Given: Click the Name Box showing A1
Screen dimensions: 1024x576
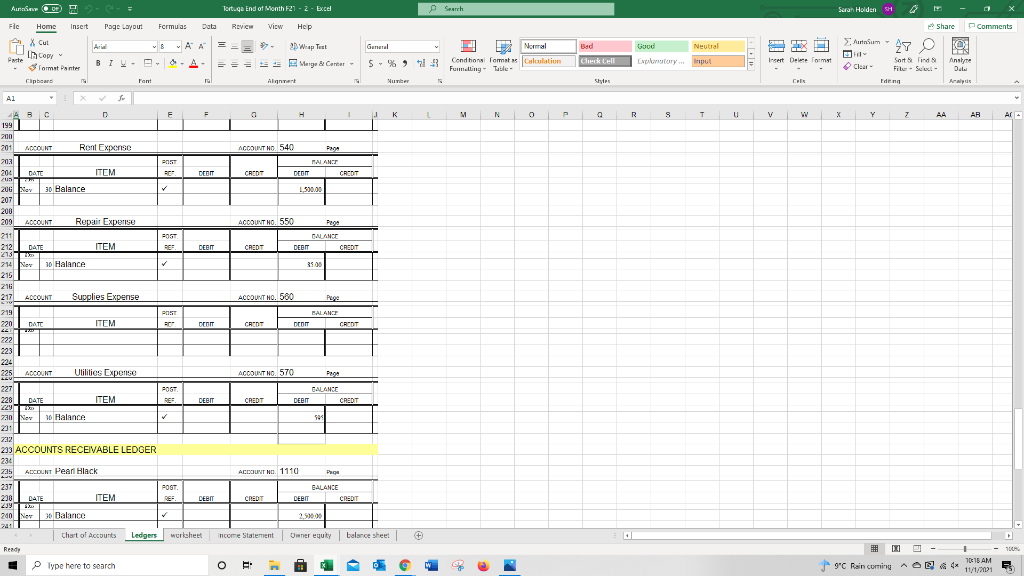Looking at the screenshot, I should 29,98.
